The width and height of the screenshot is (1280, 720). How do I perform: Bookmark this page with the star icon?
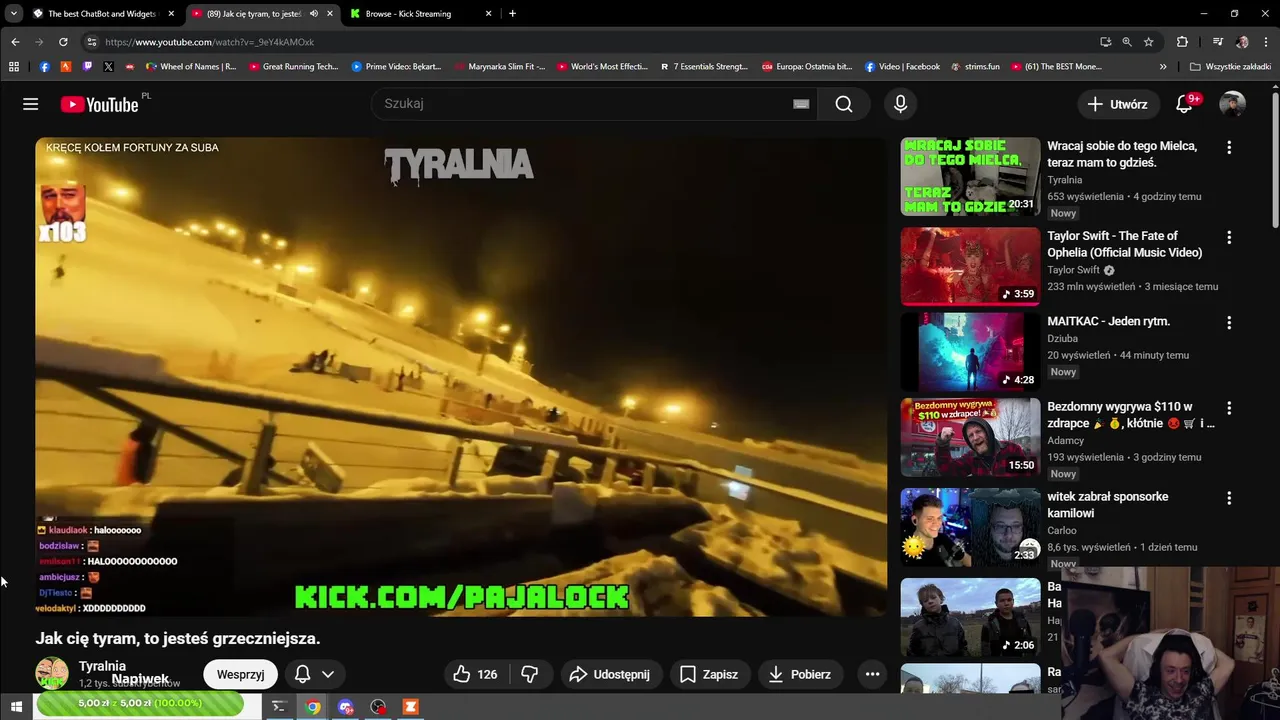pyautogui.click(x=1149, y=42)
